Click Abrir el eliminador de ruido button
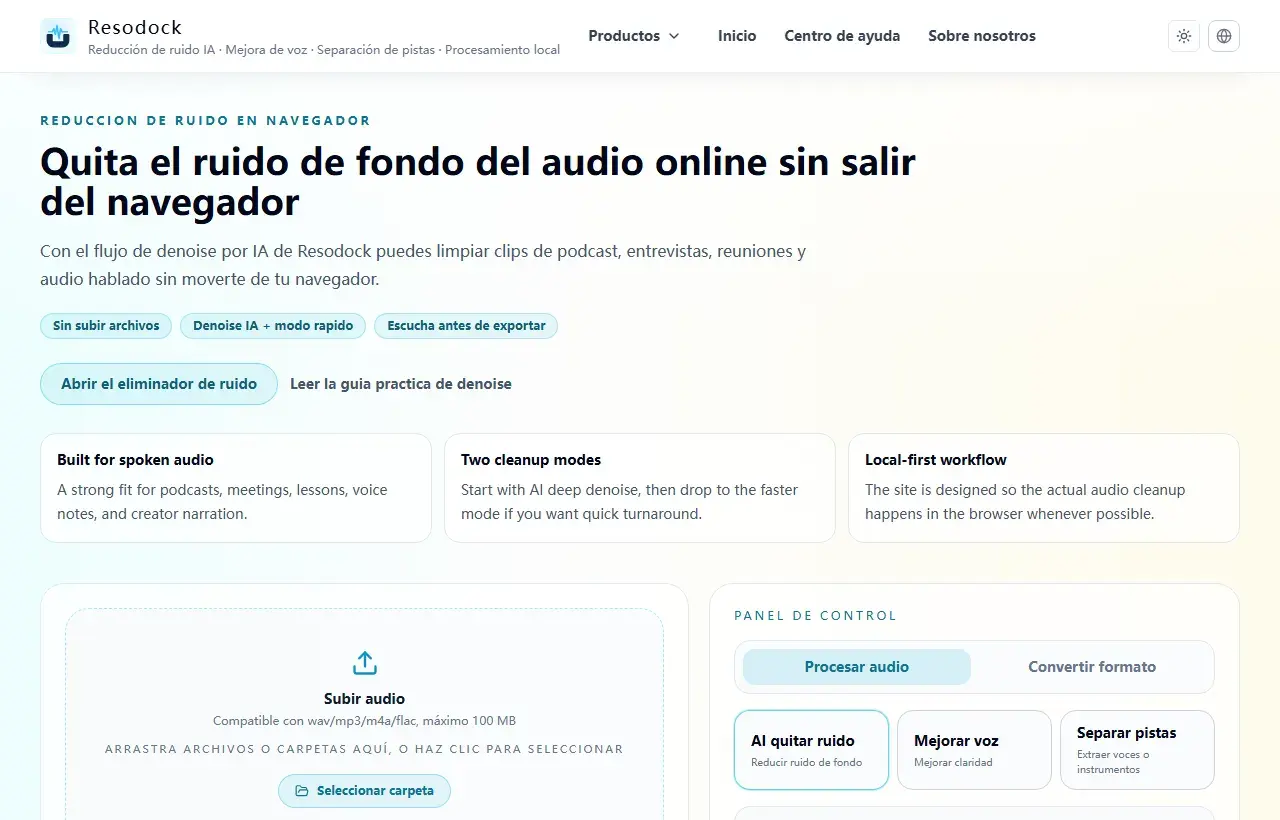The height and width of the screenshot is (820, 1280). pyautogui.click(x=159, y=384)
